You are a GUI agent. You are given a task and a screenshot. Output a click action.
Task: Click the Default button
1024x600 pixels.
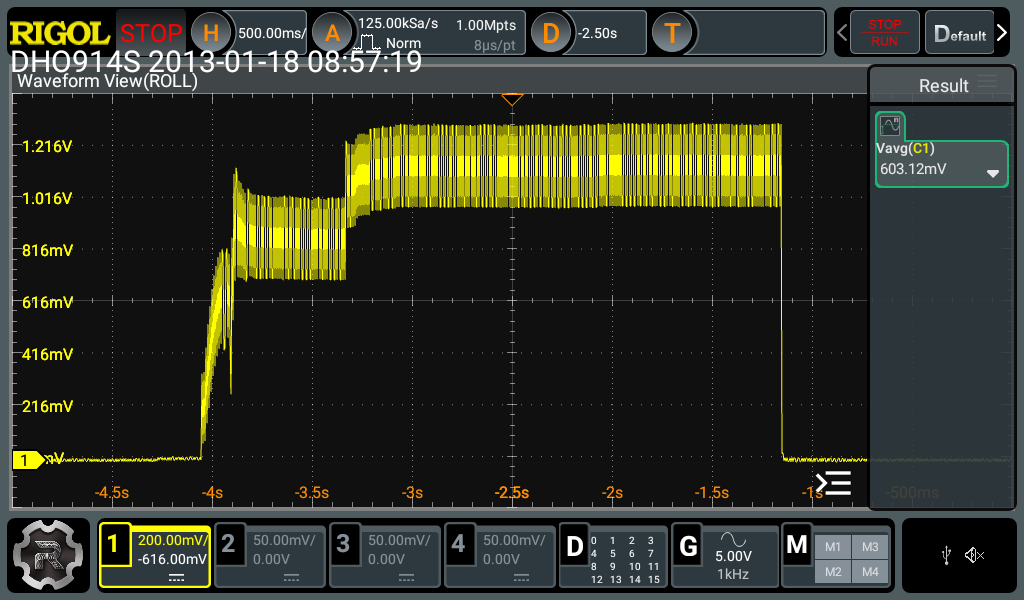point(959,33)
